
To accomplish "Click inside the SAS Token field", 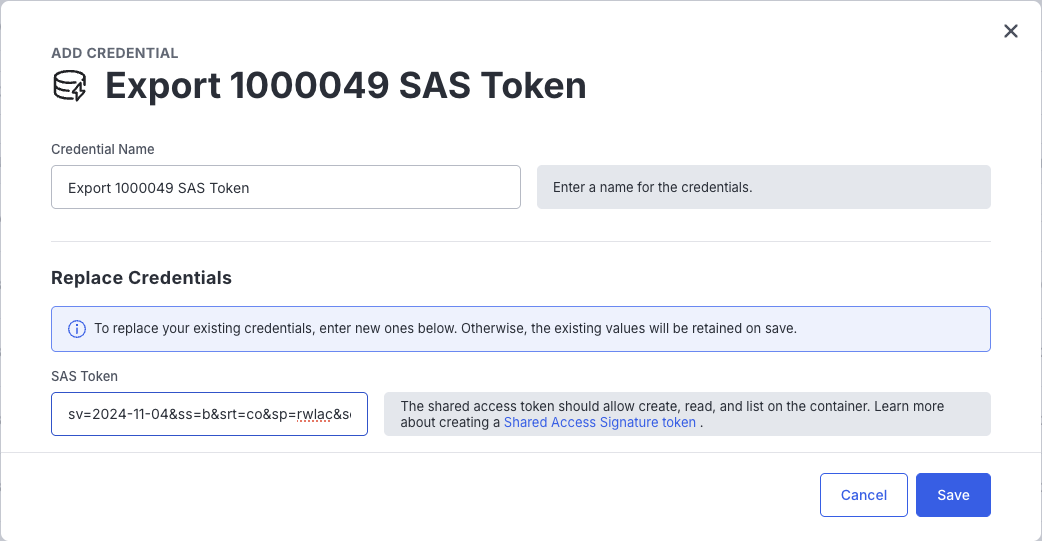I will (x=209, y=414).
